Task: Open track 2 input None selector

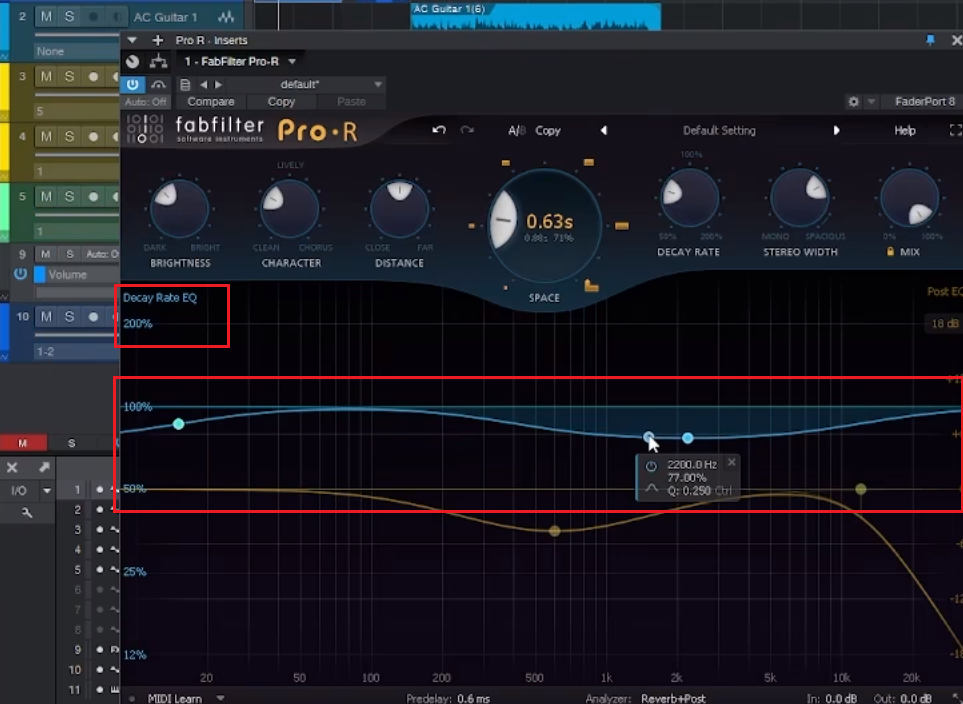Action: point(77,52)
